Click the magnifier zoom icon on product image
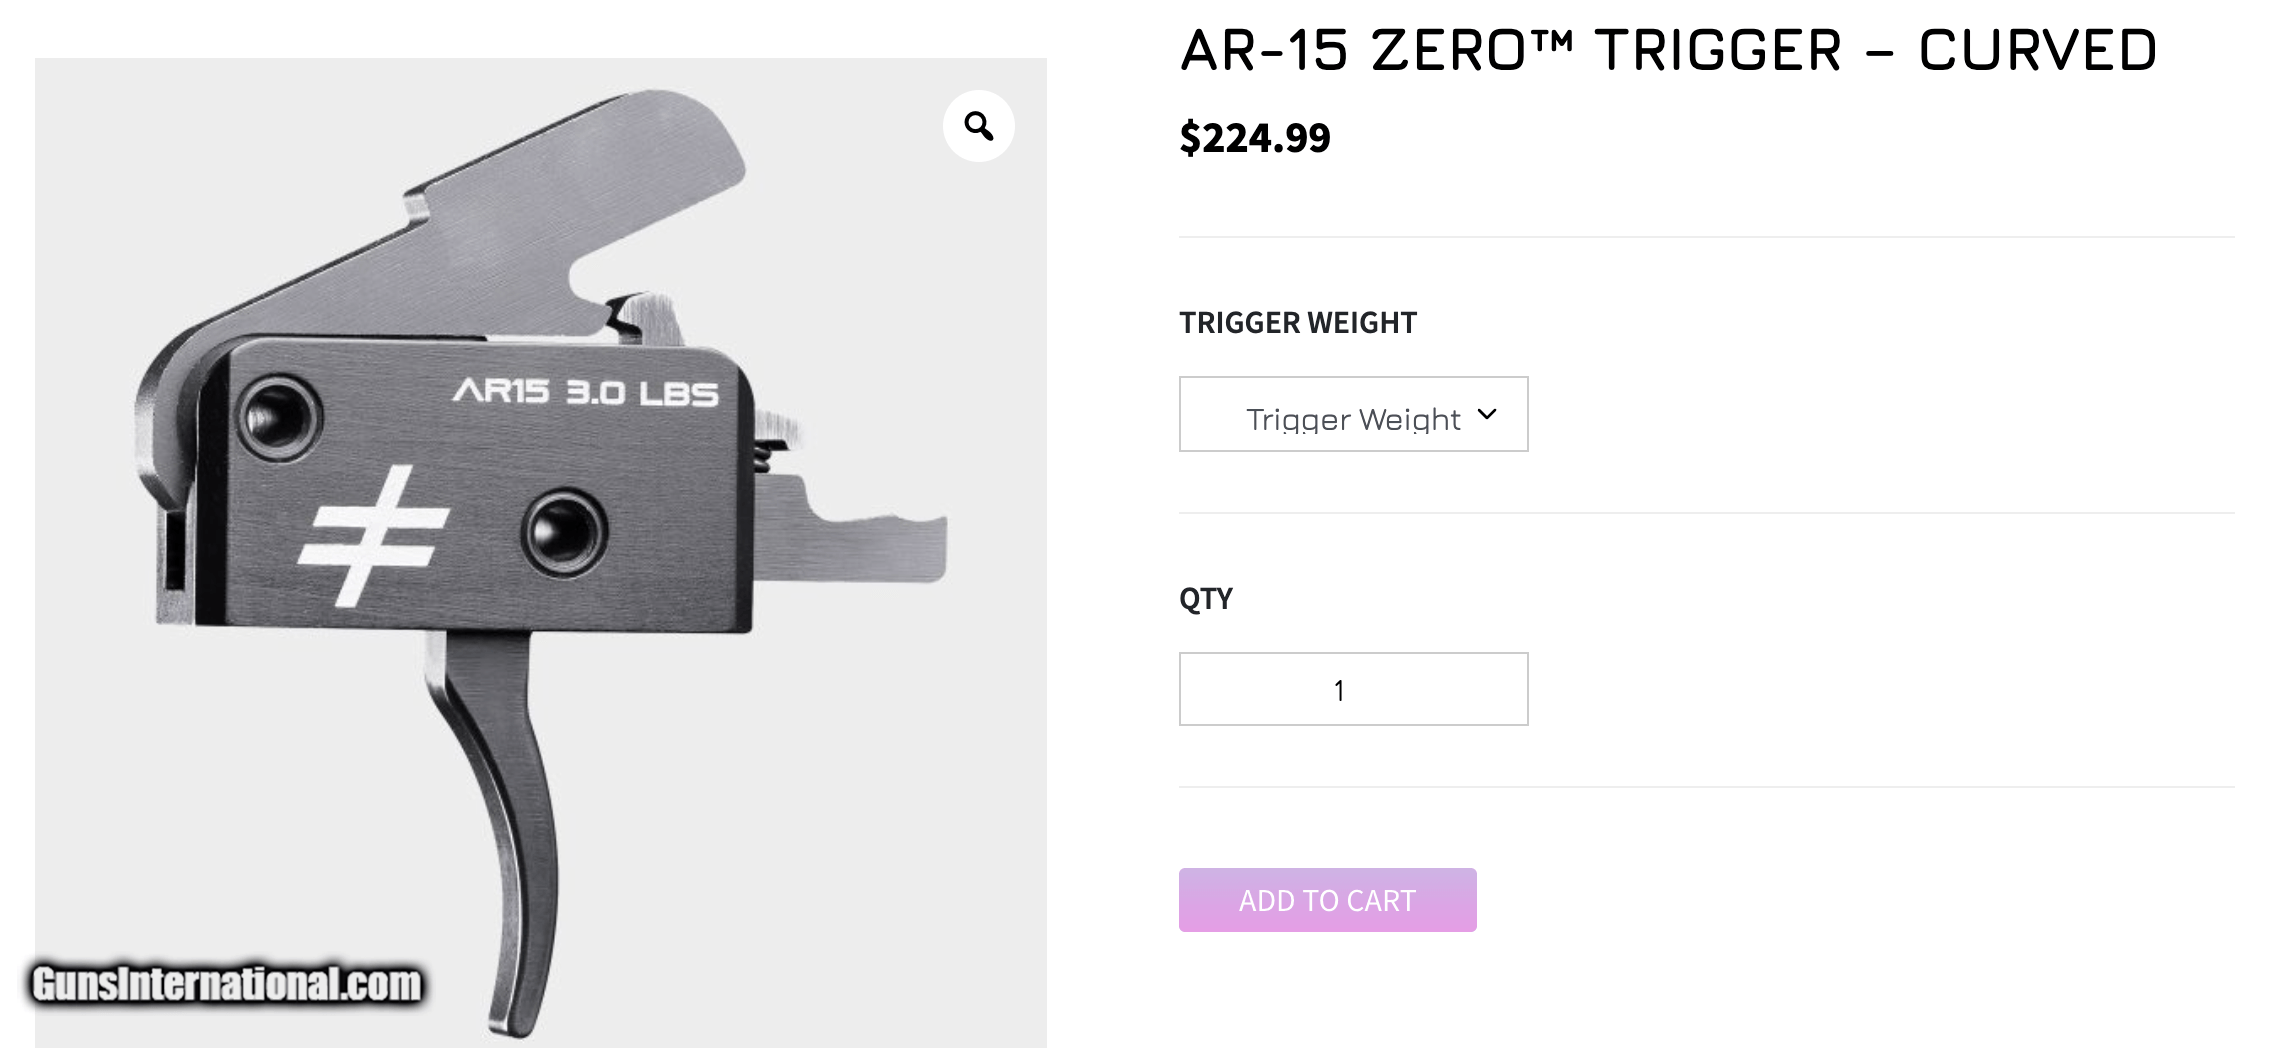The image size is (2282, 1048). point(978,126)
